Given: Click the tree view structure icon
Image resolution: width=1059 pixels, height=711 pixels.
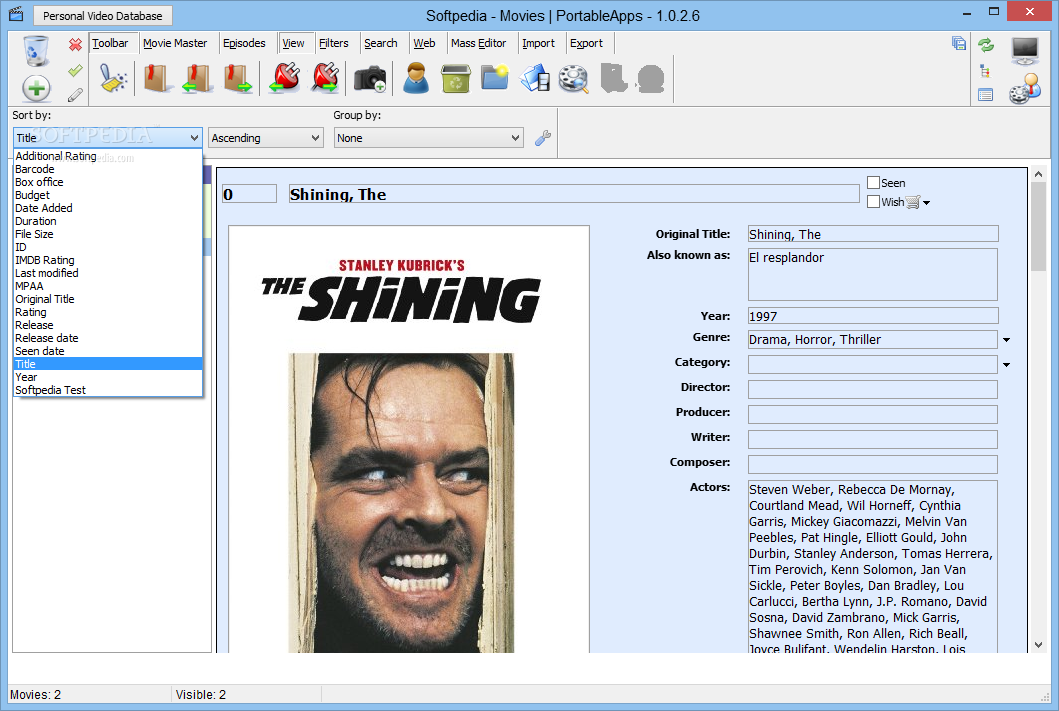Looking at the screenshot, I should (x=985, y=70).
